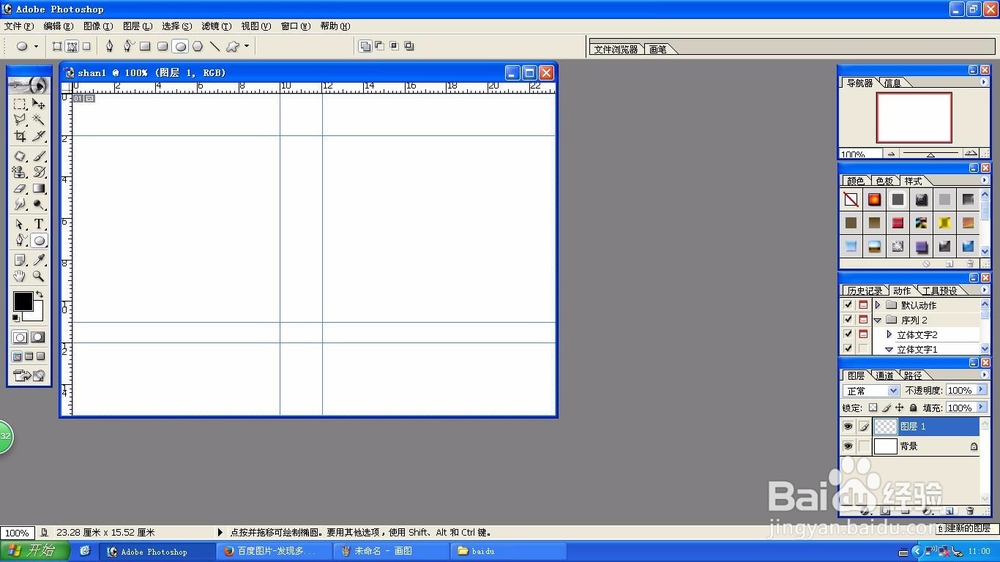
Task: Select the Healing Brush tool
Action: click(20, 156)
